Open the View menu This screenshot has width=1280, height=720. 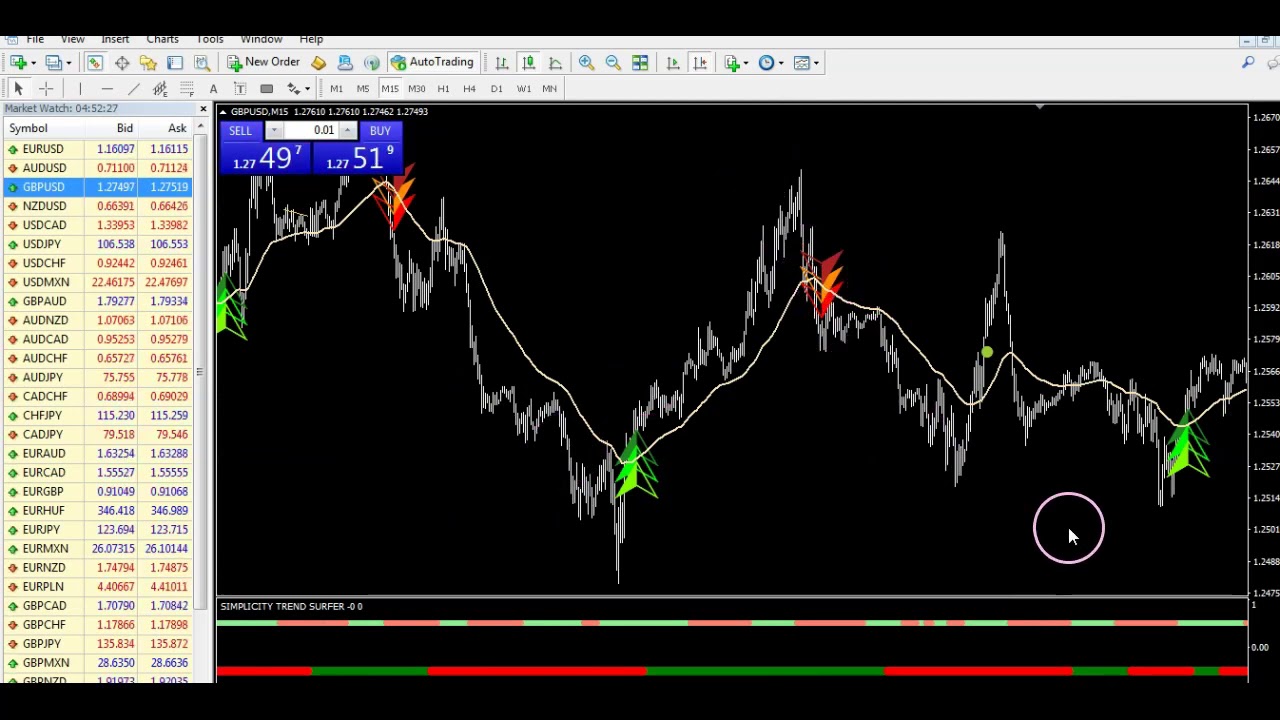[x=72, y=39]
